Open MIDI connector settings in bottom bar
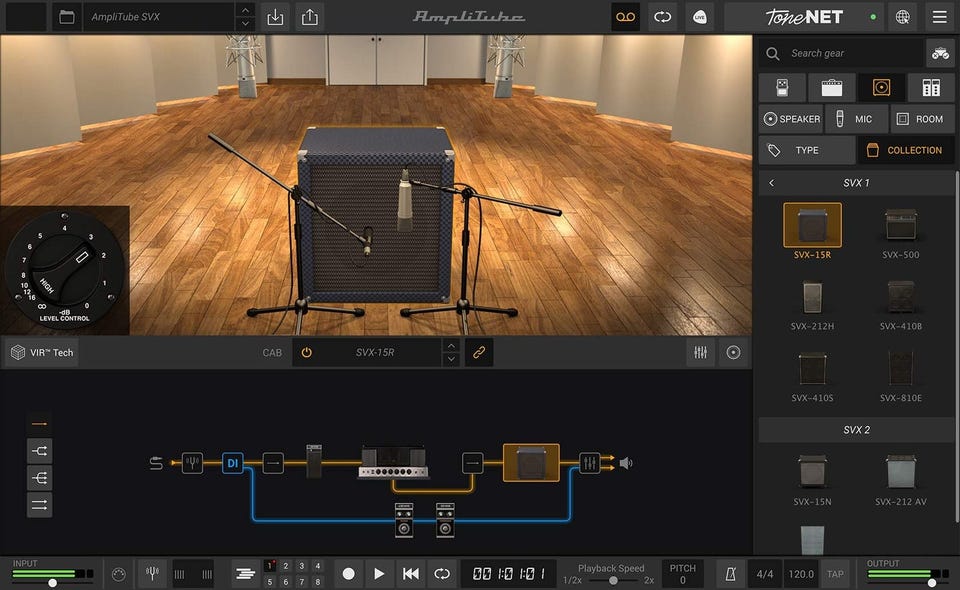Image resolution: width=960 pixels, height=590 pixels. tap(119, 574)
